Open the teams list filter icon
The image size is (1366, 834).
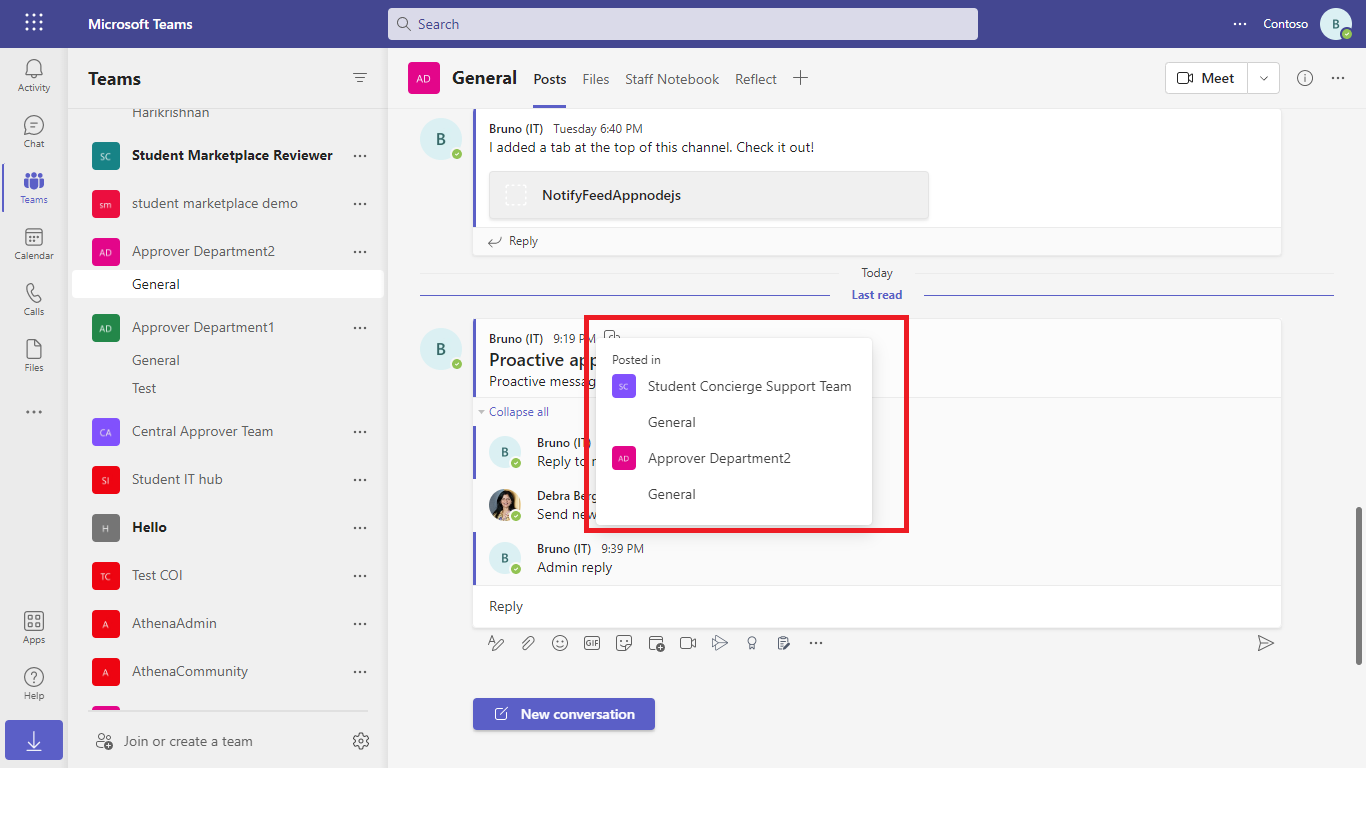tap(360, 78)
